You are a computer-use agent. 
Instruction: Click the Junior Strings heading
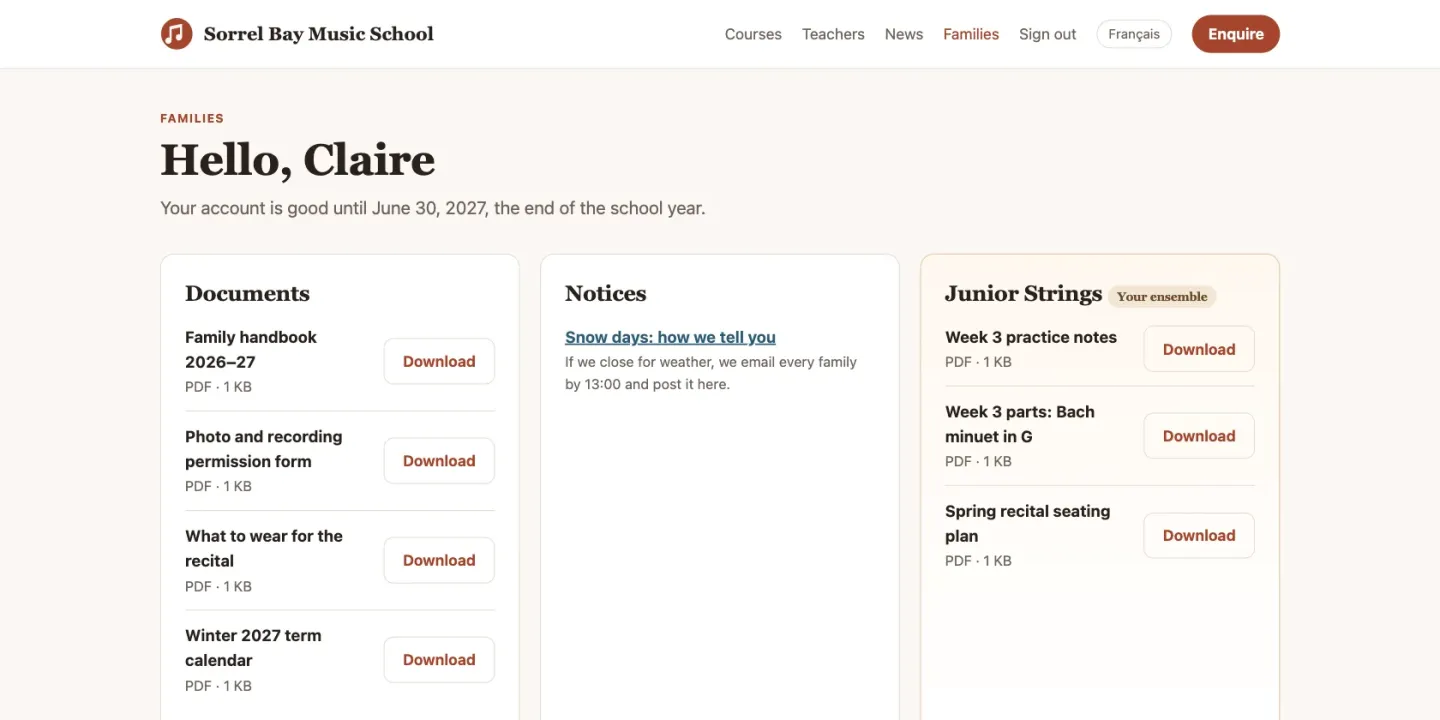1023,293
